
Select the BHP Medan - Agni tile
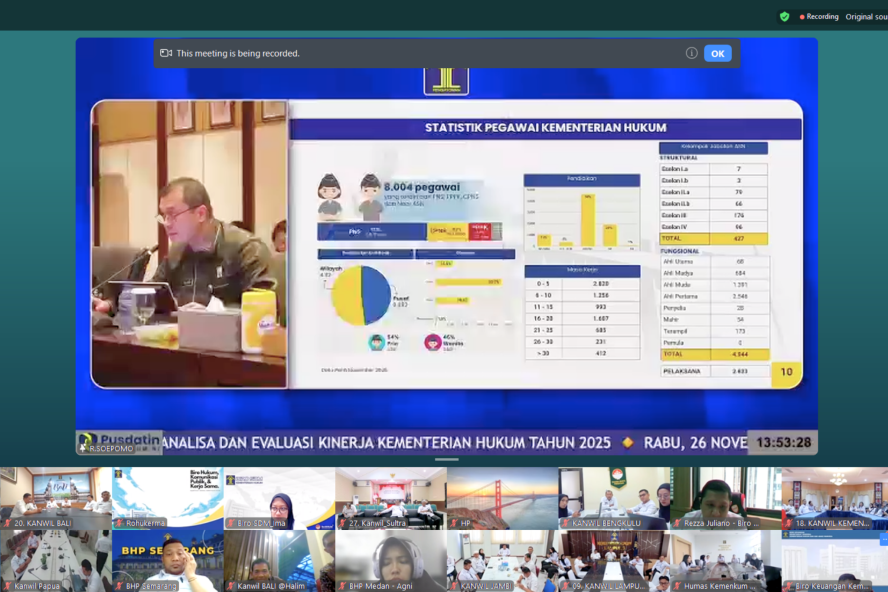click(390, 560)
